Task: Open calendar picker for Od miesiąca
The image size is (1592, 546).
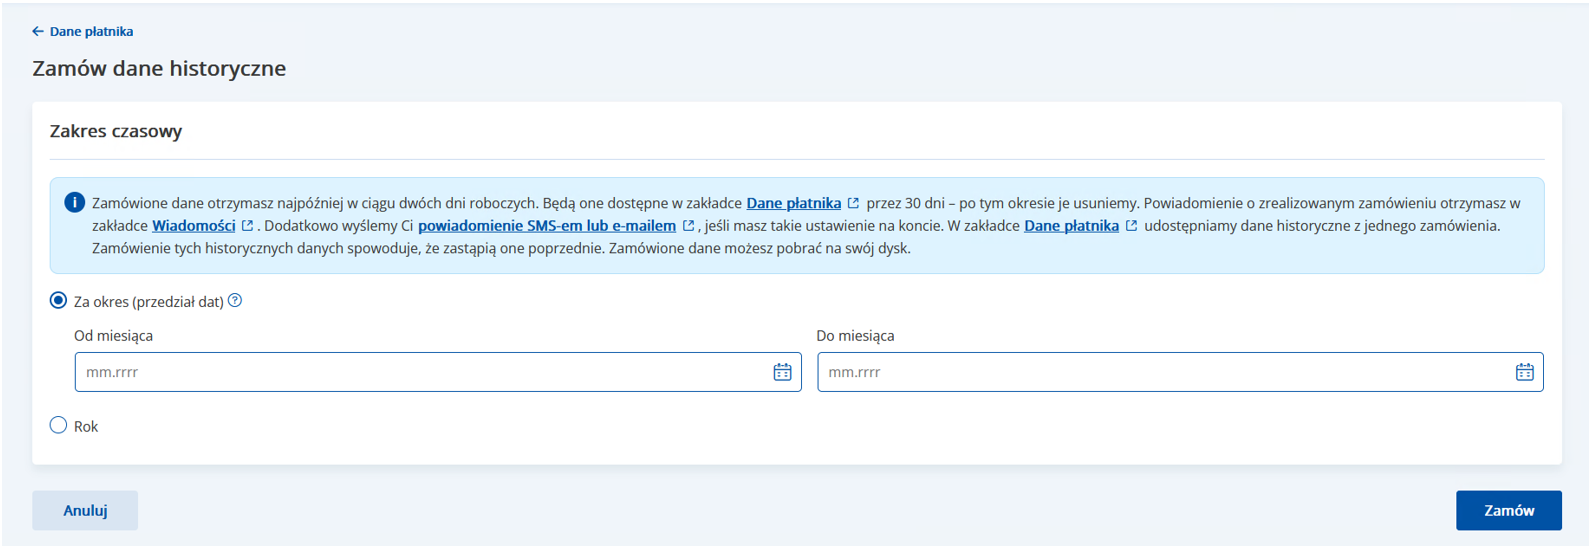Action: [782, 372]
